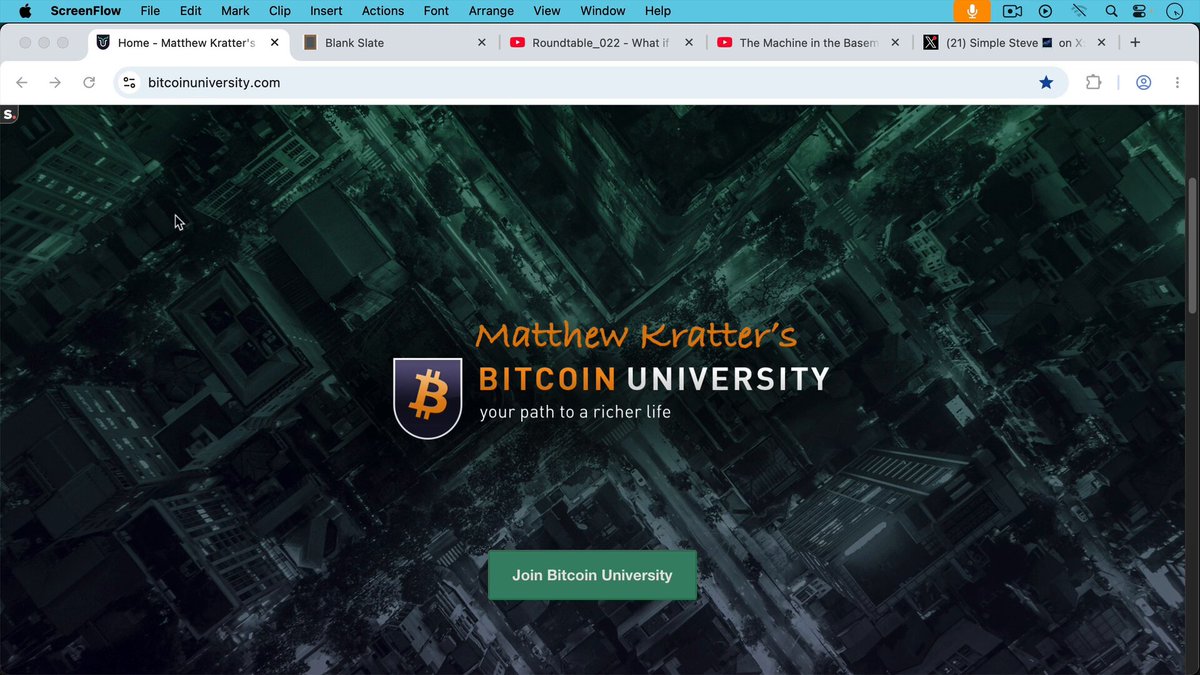Close the Roundtable_022 tab
Screen dimensions: 1200x675
689,43
